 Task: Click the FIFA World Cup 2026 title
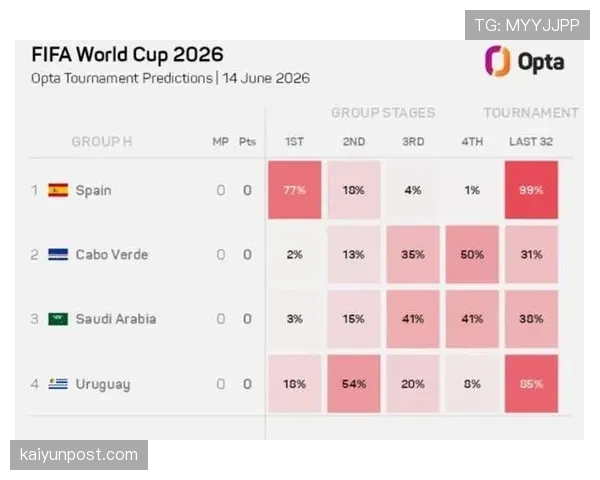point(127,54)
